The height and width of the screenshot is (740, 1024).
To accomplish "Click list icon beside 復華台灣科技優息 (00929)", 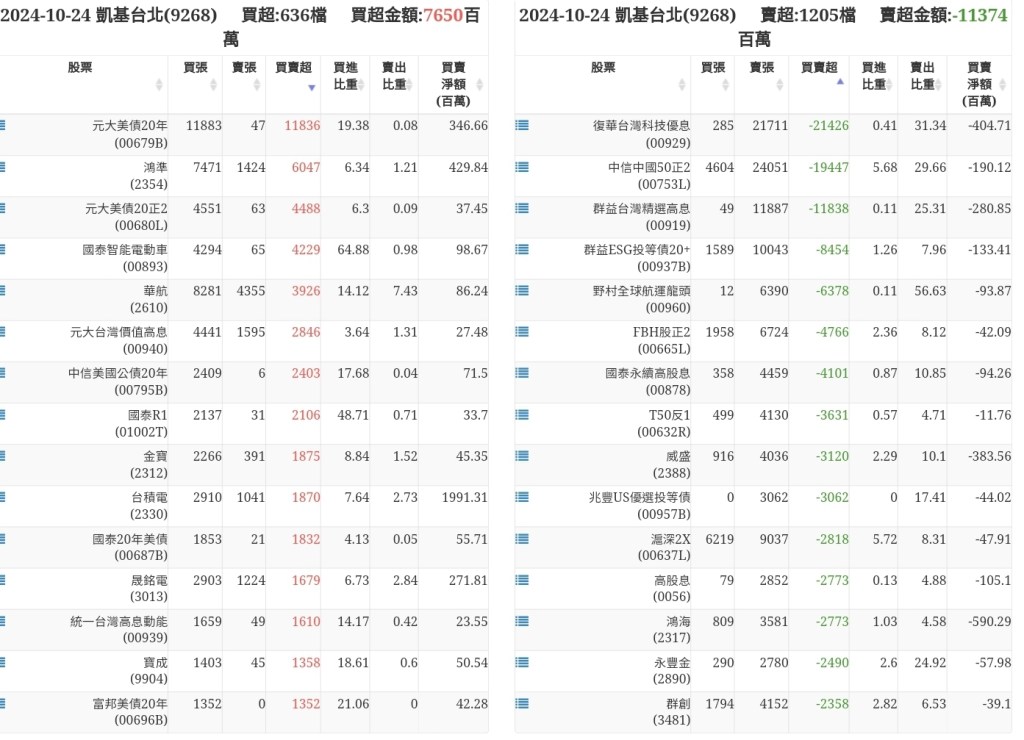I will (x=522, y=126).
